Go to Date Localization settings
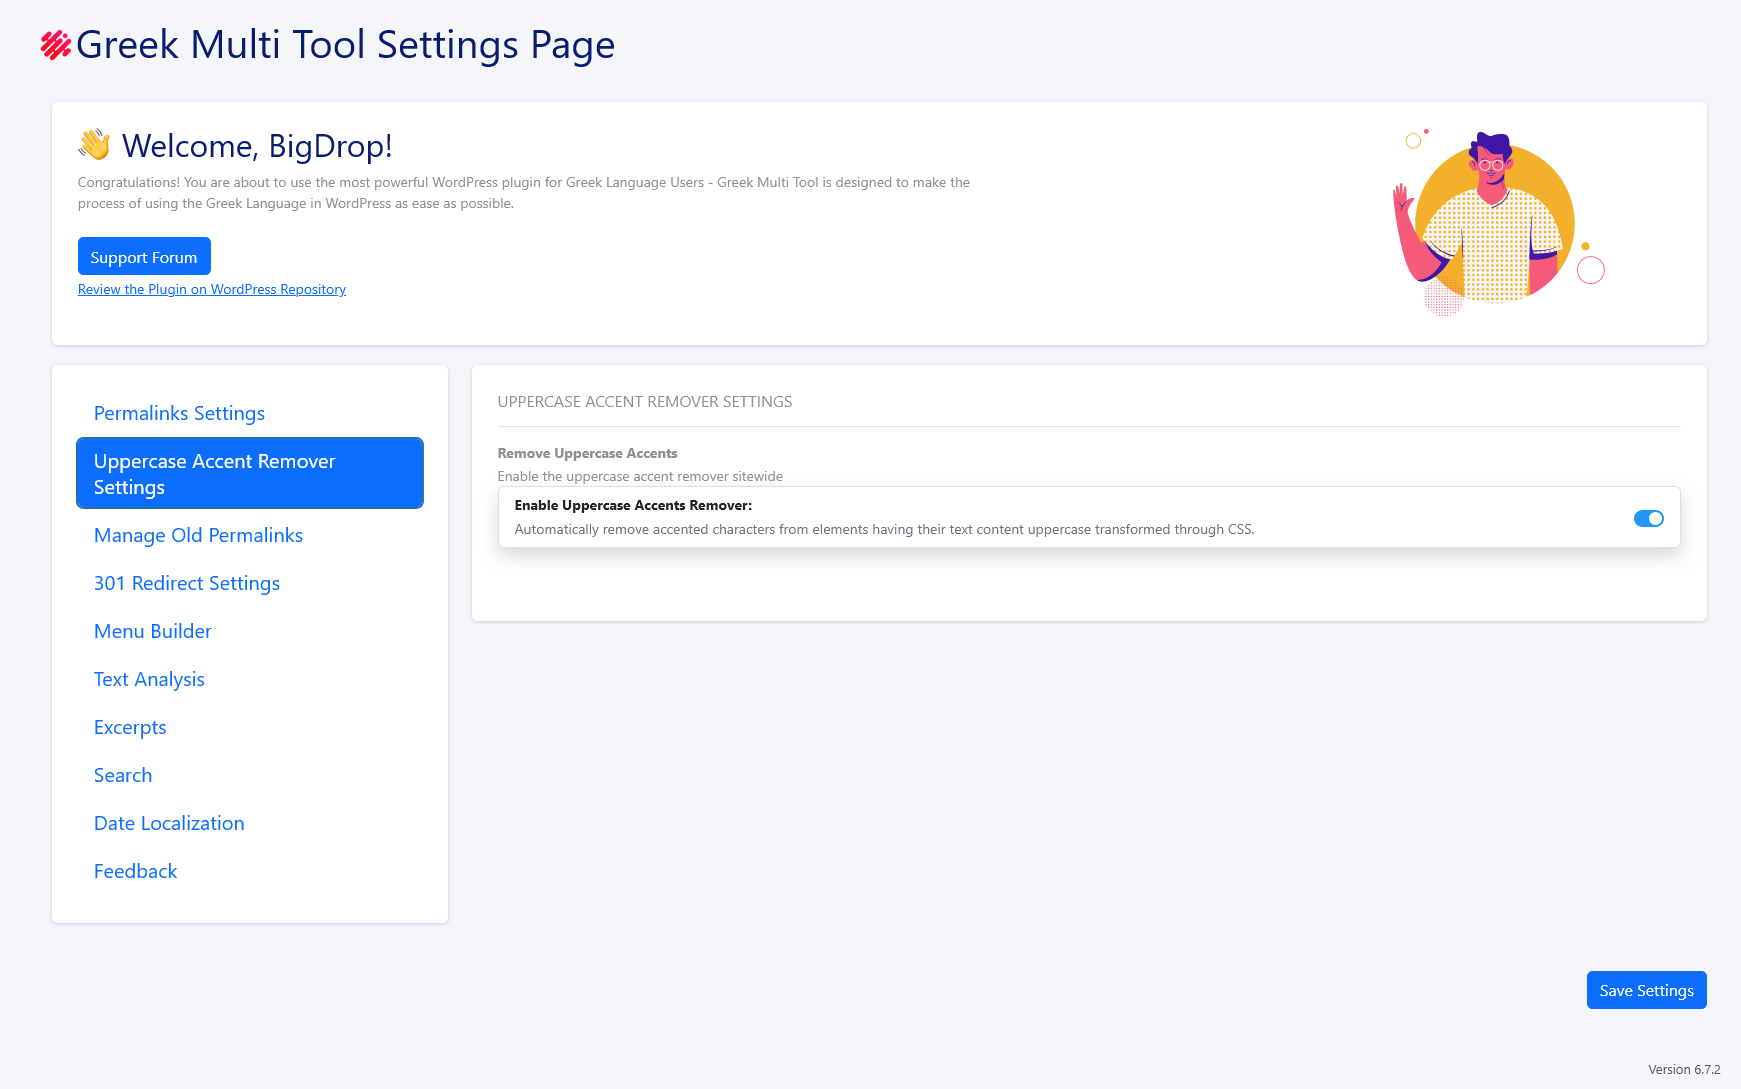 169,823
